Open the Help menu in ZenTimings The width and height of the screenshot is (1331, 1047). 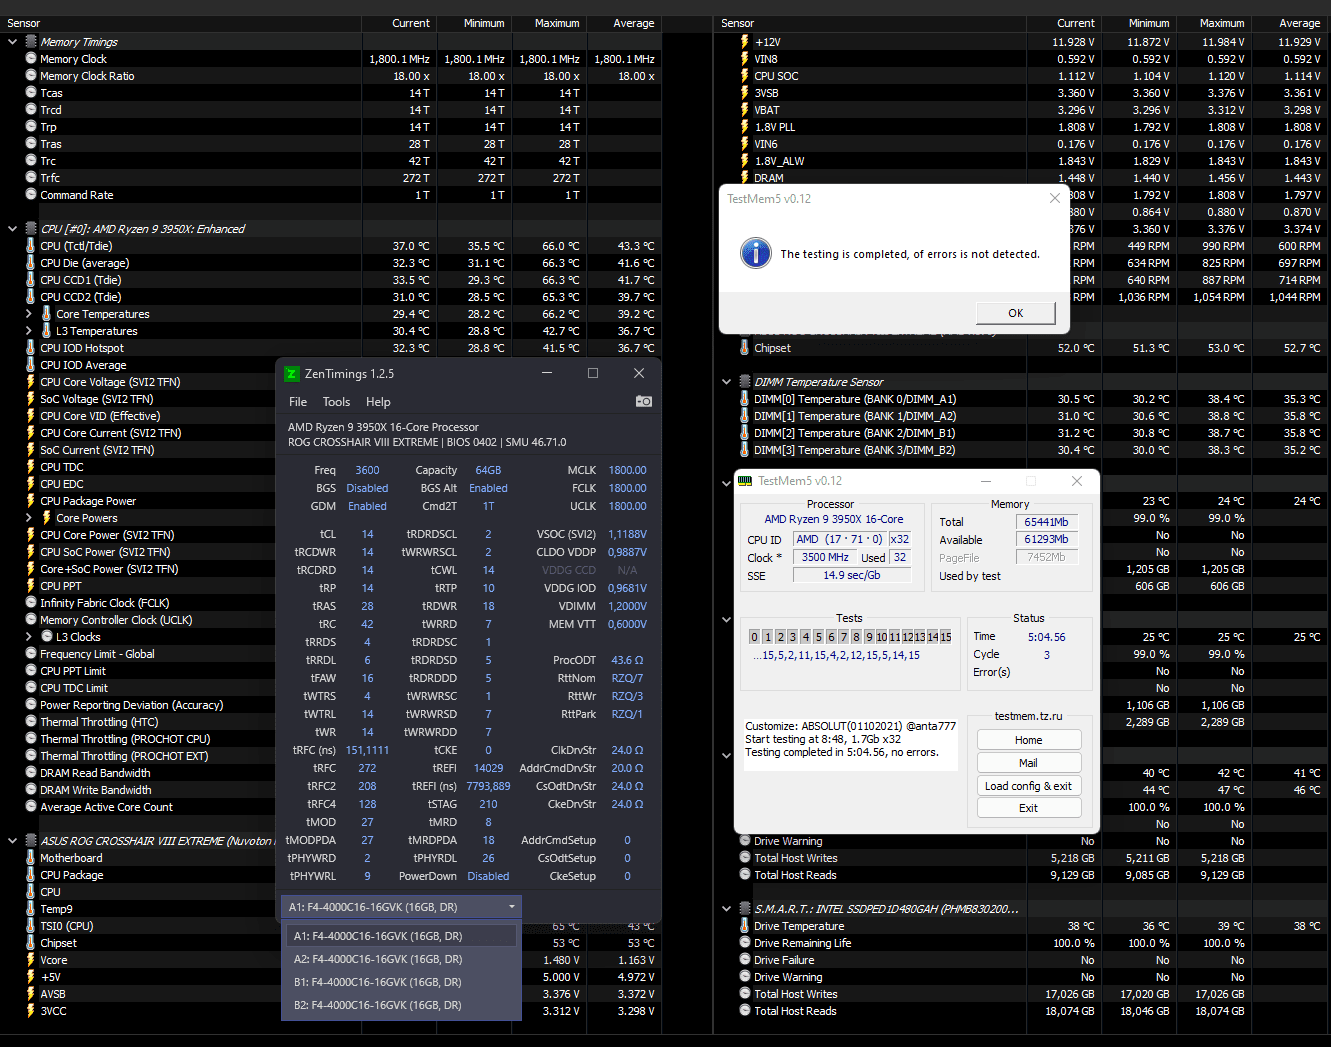[378, 402]
